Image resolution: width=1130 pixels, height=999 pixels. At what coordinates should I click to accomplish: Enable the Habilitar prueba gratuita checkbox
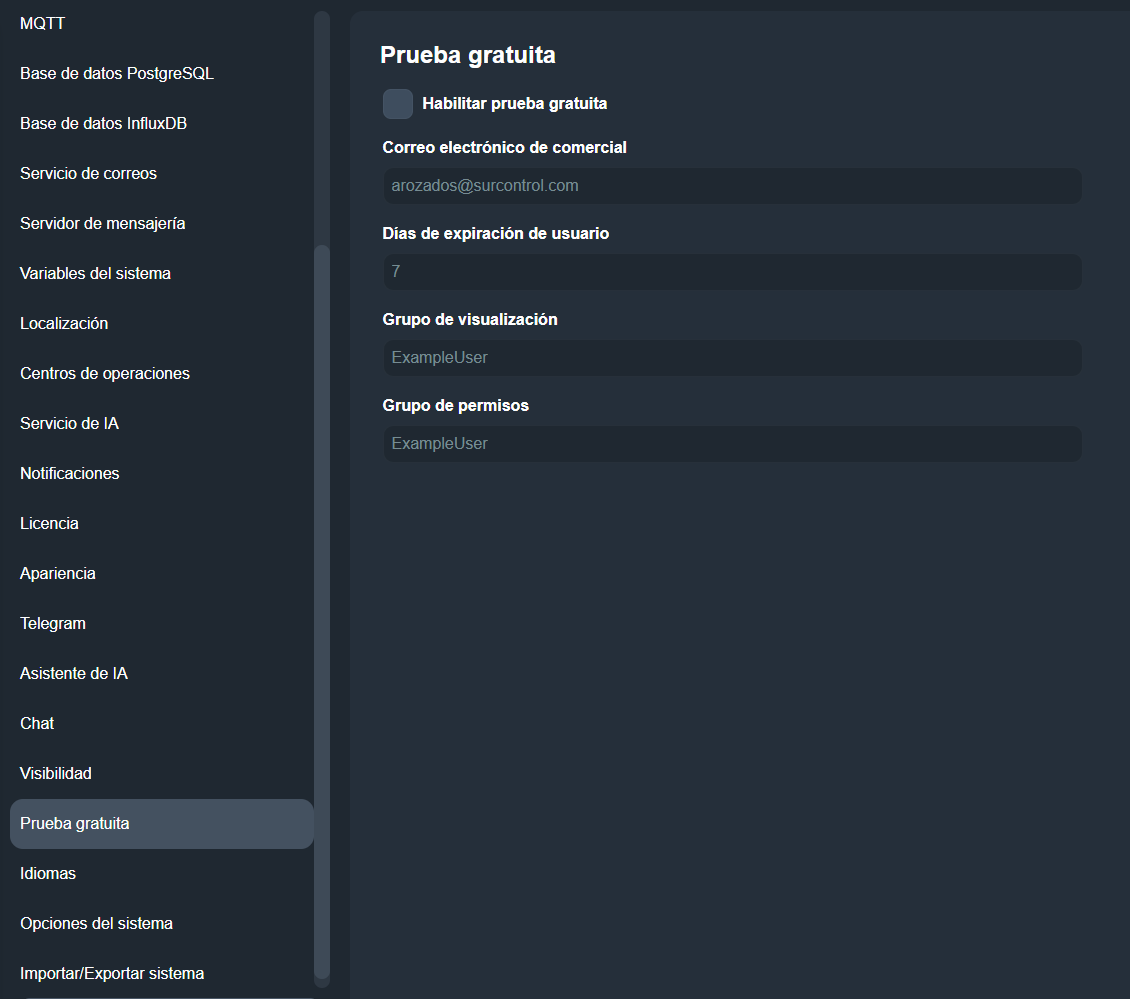[397, 104]
